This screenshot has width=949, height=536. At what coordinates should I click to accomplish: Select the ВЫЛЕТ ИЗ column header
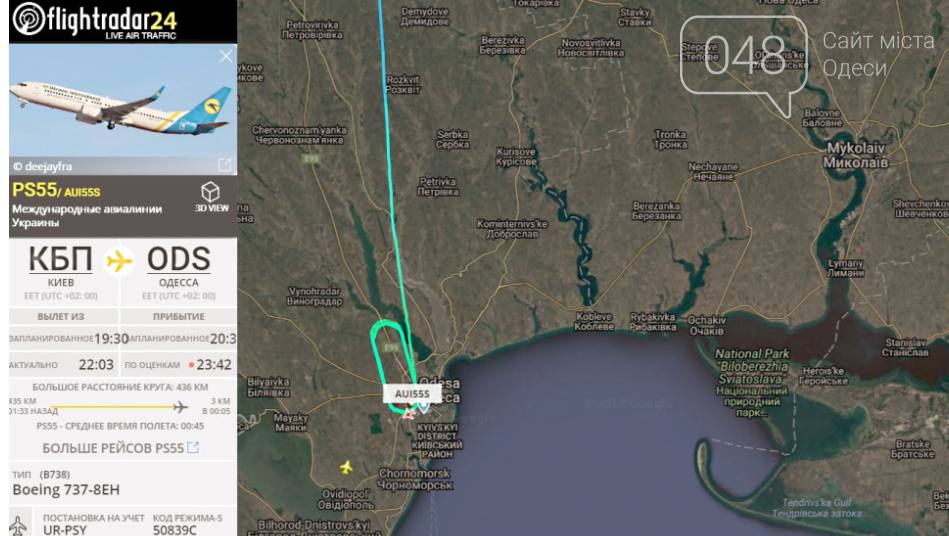(61, 316)
